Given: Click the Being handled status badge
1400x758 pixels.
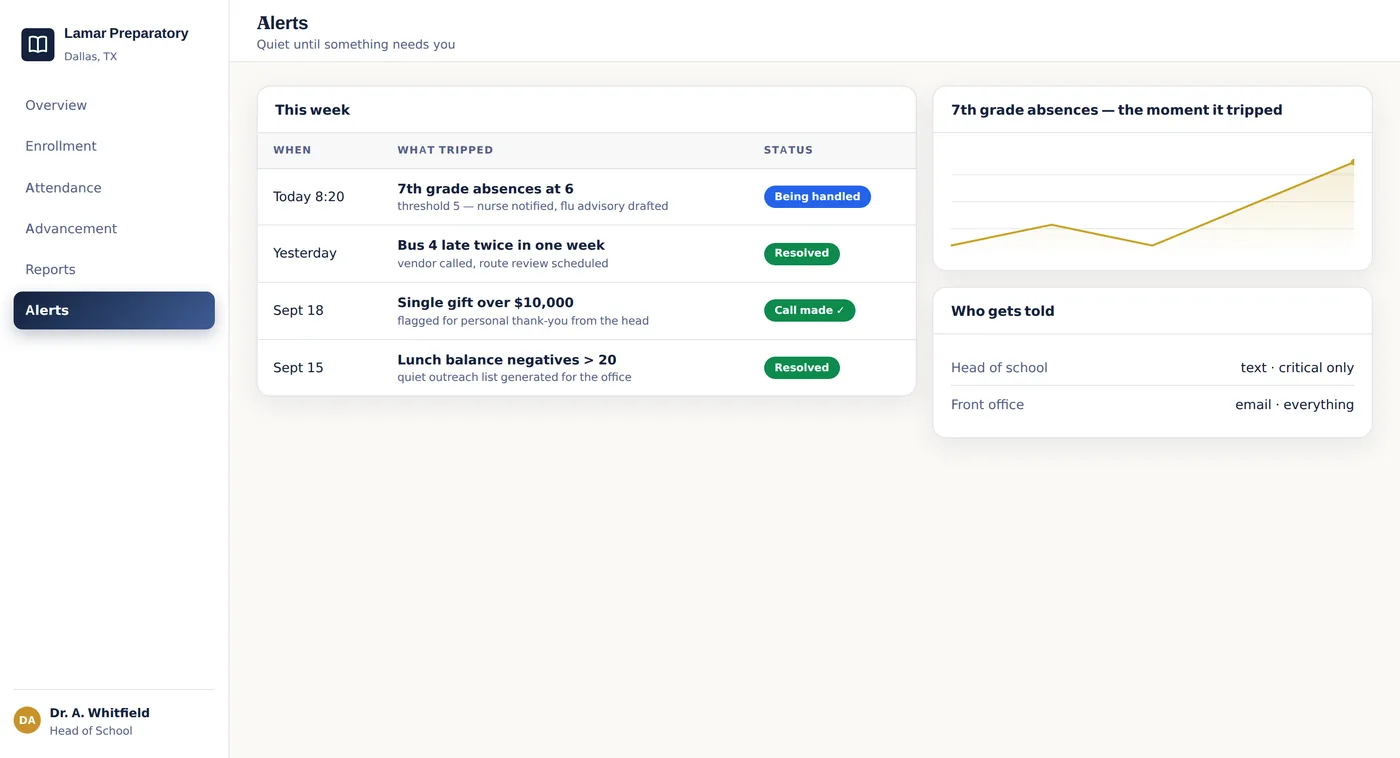Looking at the screenshot, I should [x=817, y=197].
